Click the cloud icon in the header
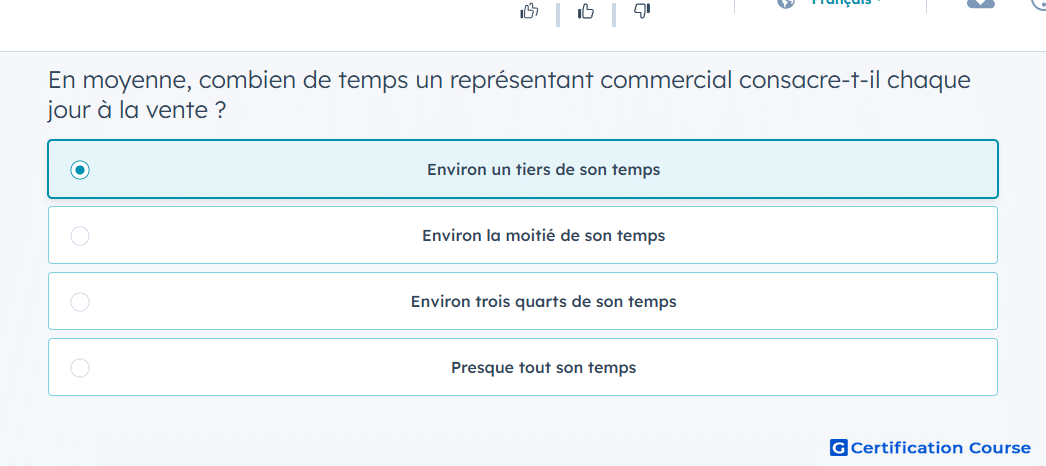Screen dimensions: 1046x466 pyautogui.click(x=981, y=3)
